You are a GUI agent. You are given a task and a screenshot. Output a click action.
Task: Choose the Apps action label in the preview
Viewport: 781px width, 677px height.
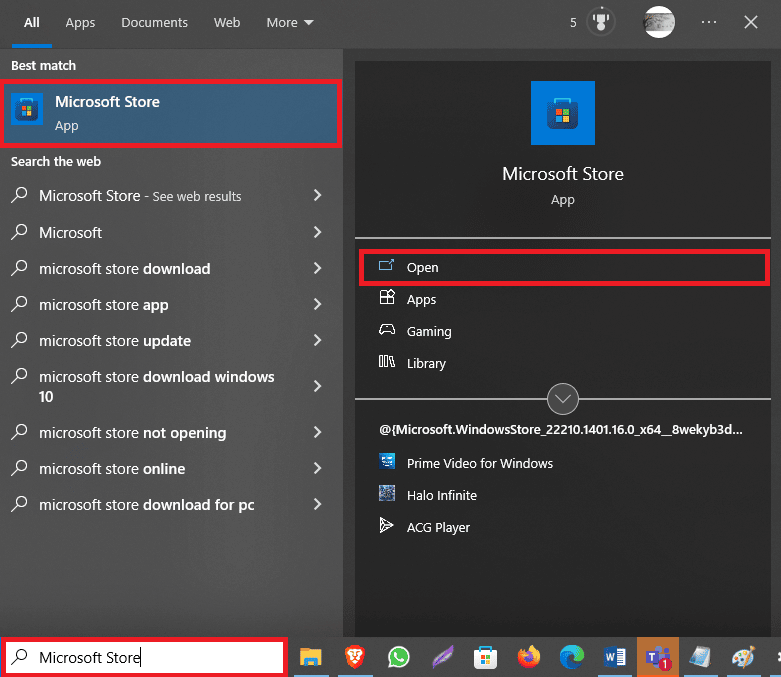tap(421, 299)
